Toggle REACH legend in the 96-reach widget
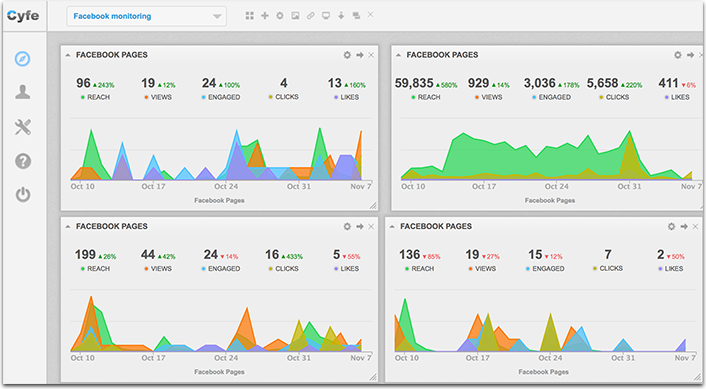 click(95, 97)
